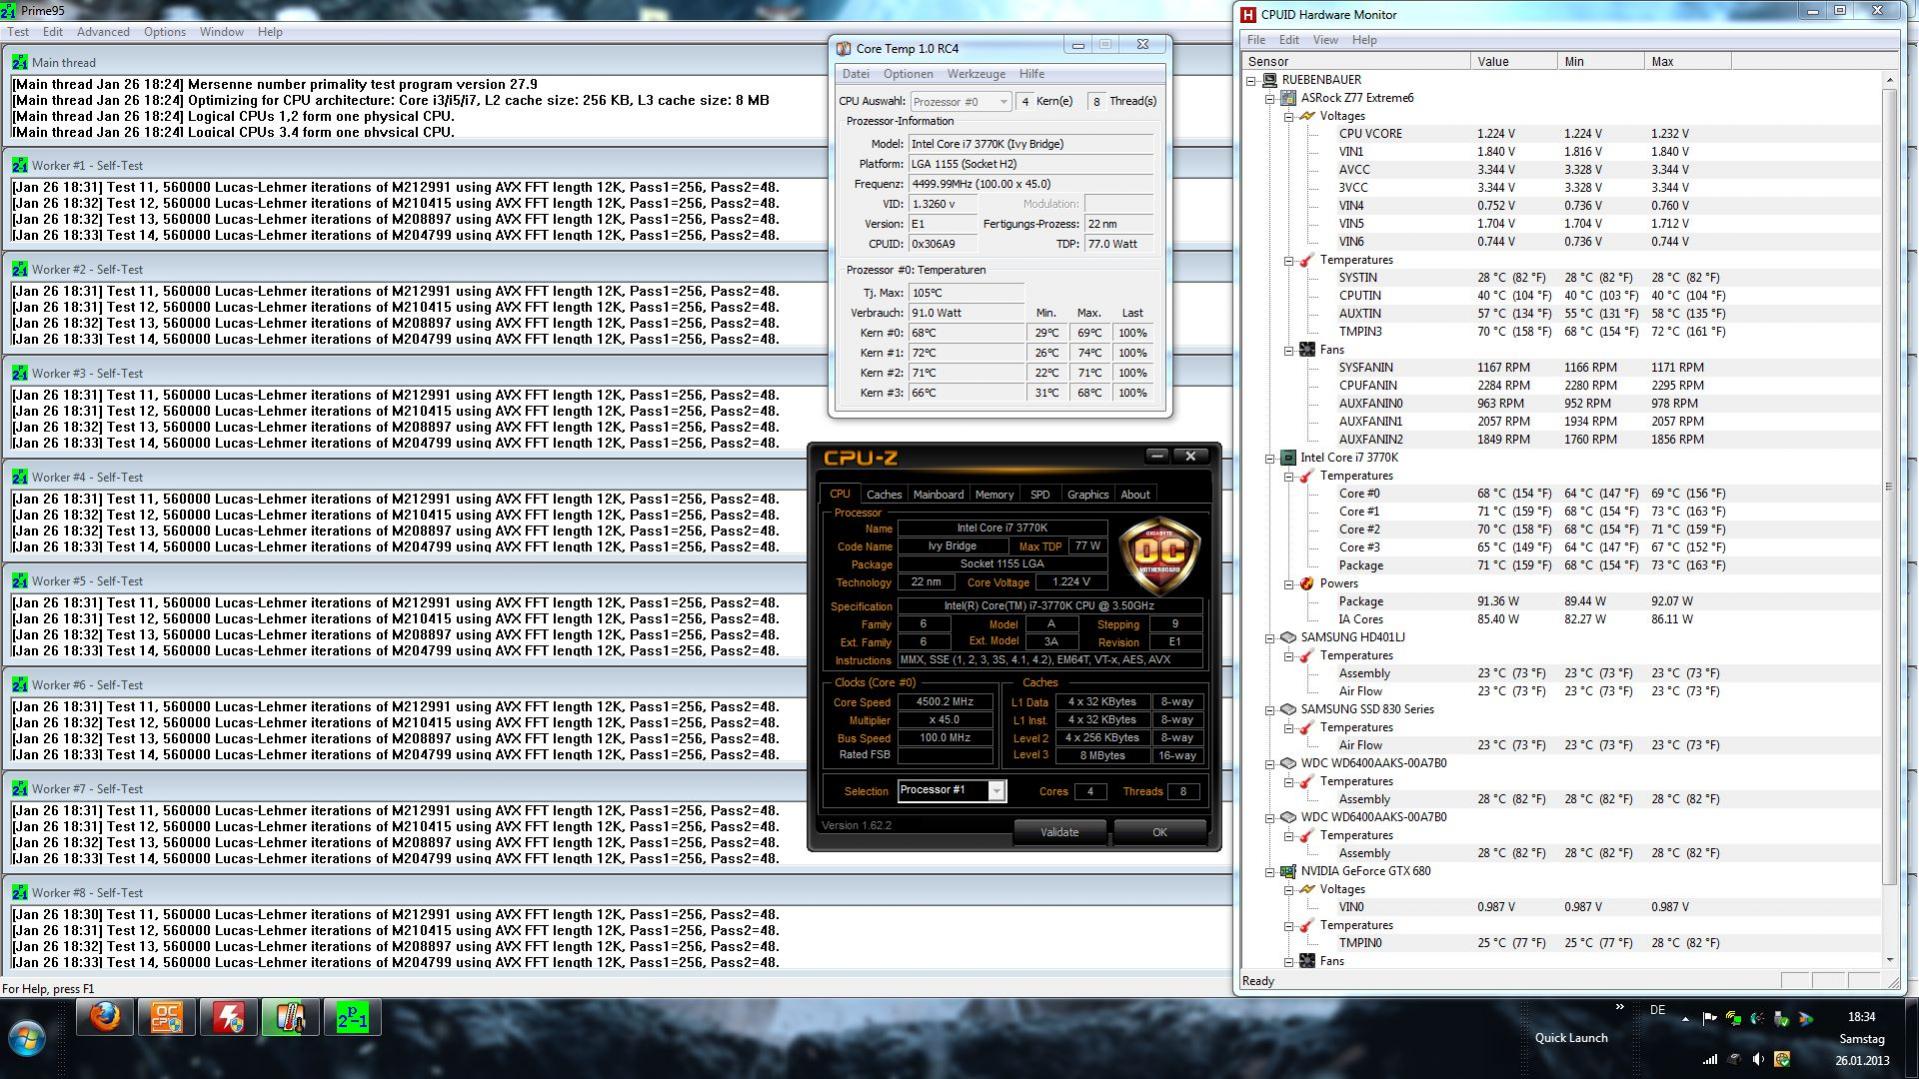This screenshot has width=1919, height=1079.
Task: Click the Worker #1 Self-Test window icon
Action: (20, 165)
